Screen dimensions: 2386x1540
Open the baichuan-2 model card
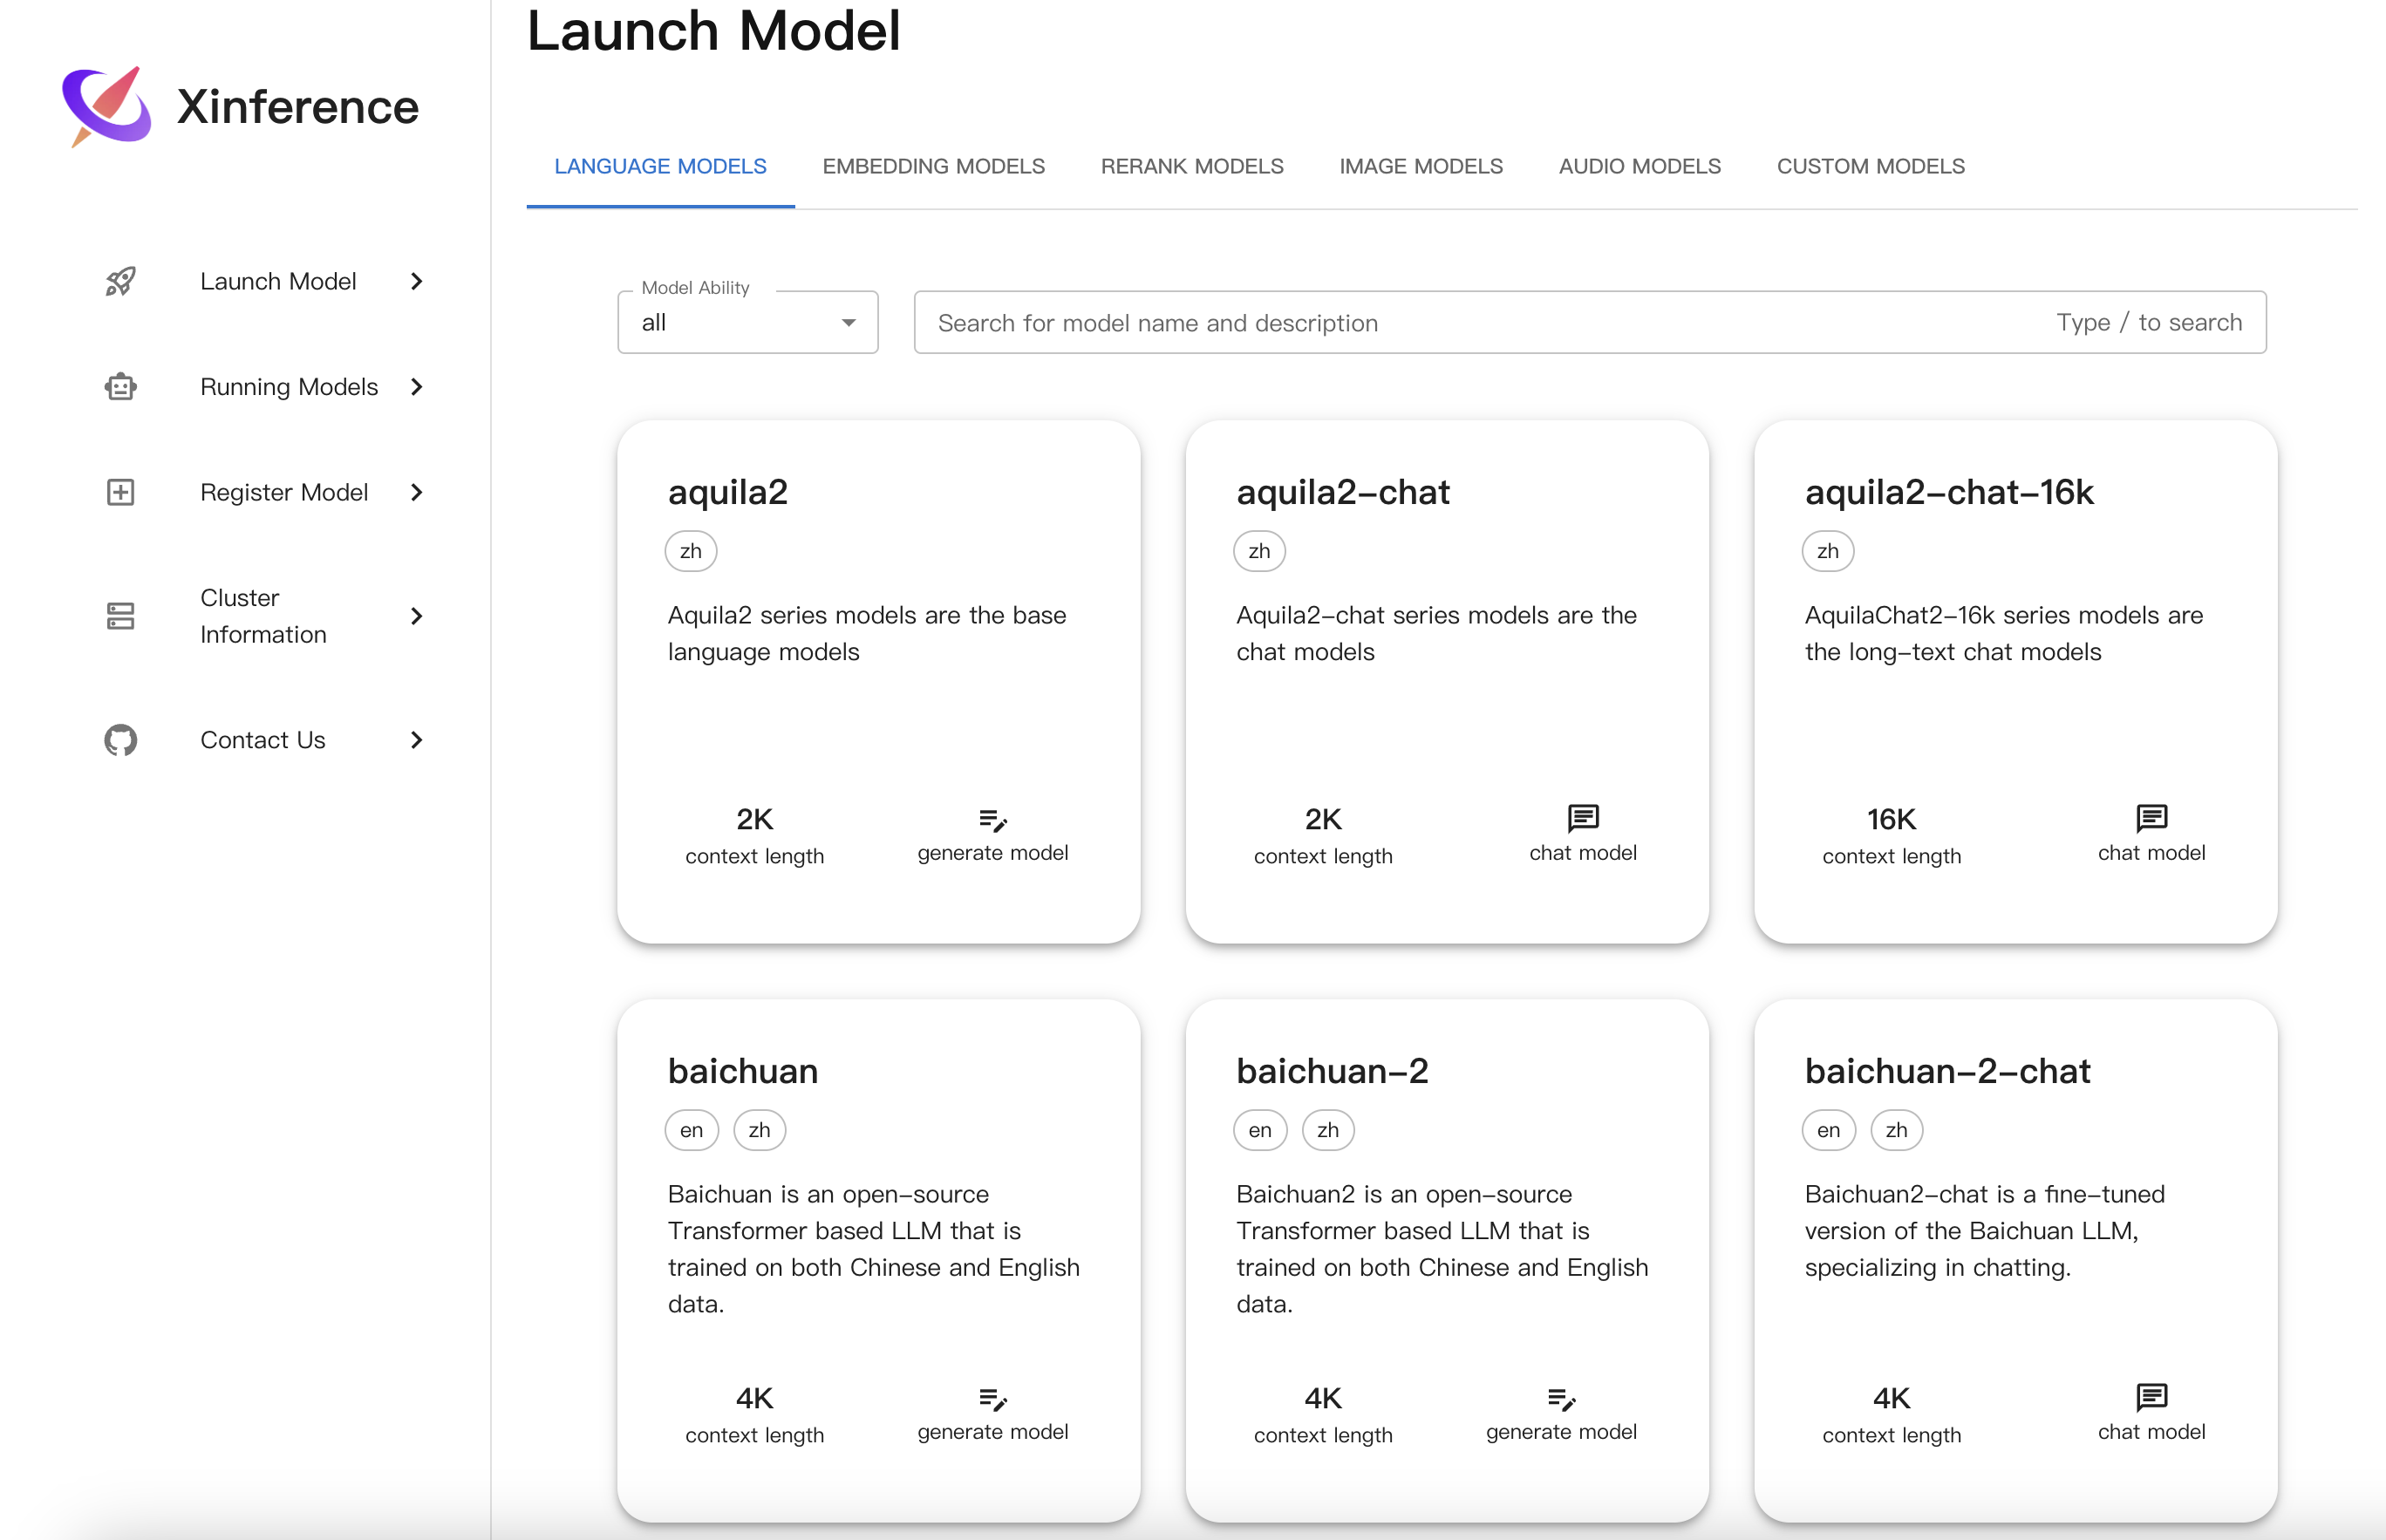[x=1446, y=1260]
